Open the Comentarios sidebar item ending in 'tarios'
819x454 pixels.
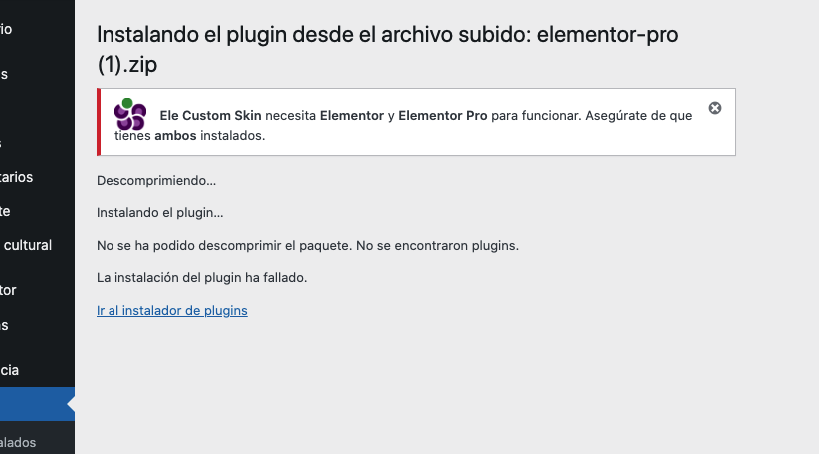point(17,177)
